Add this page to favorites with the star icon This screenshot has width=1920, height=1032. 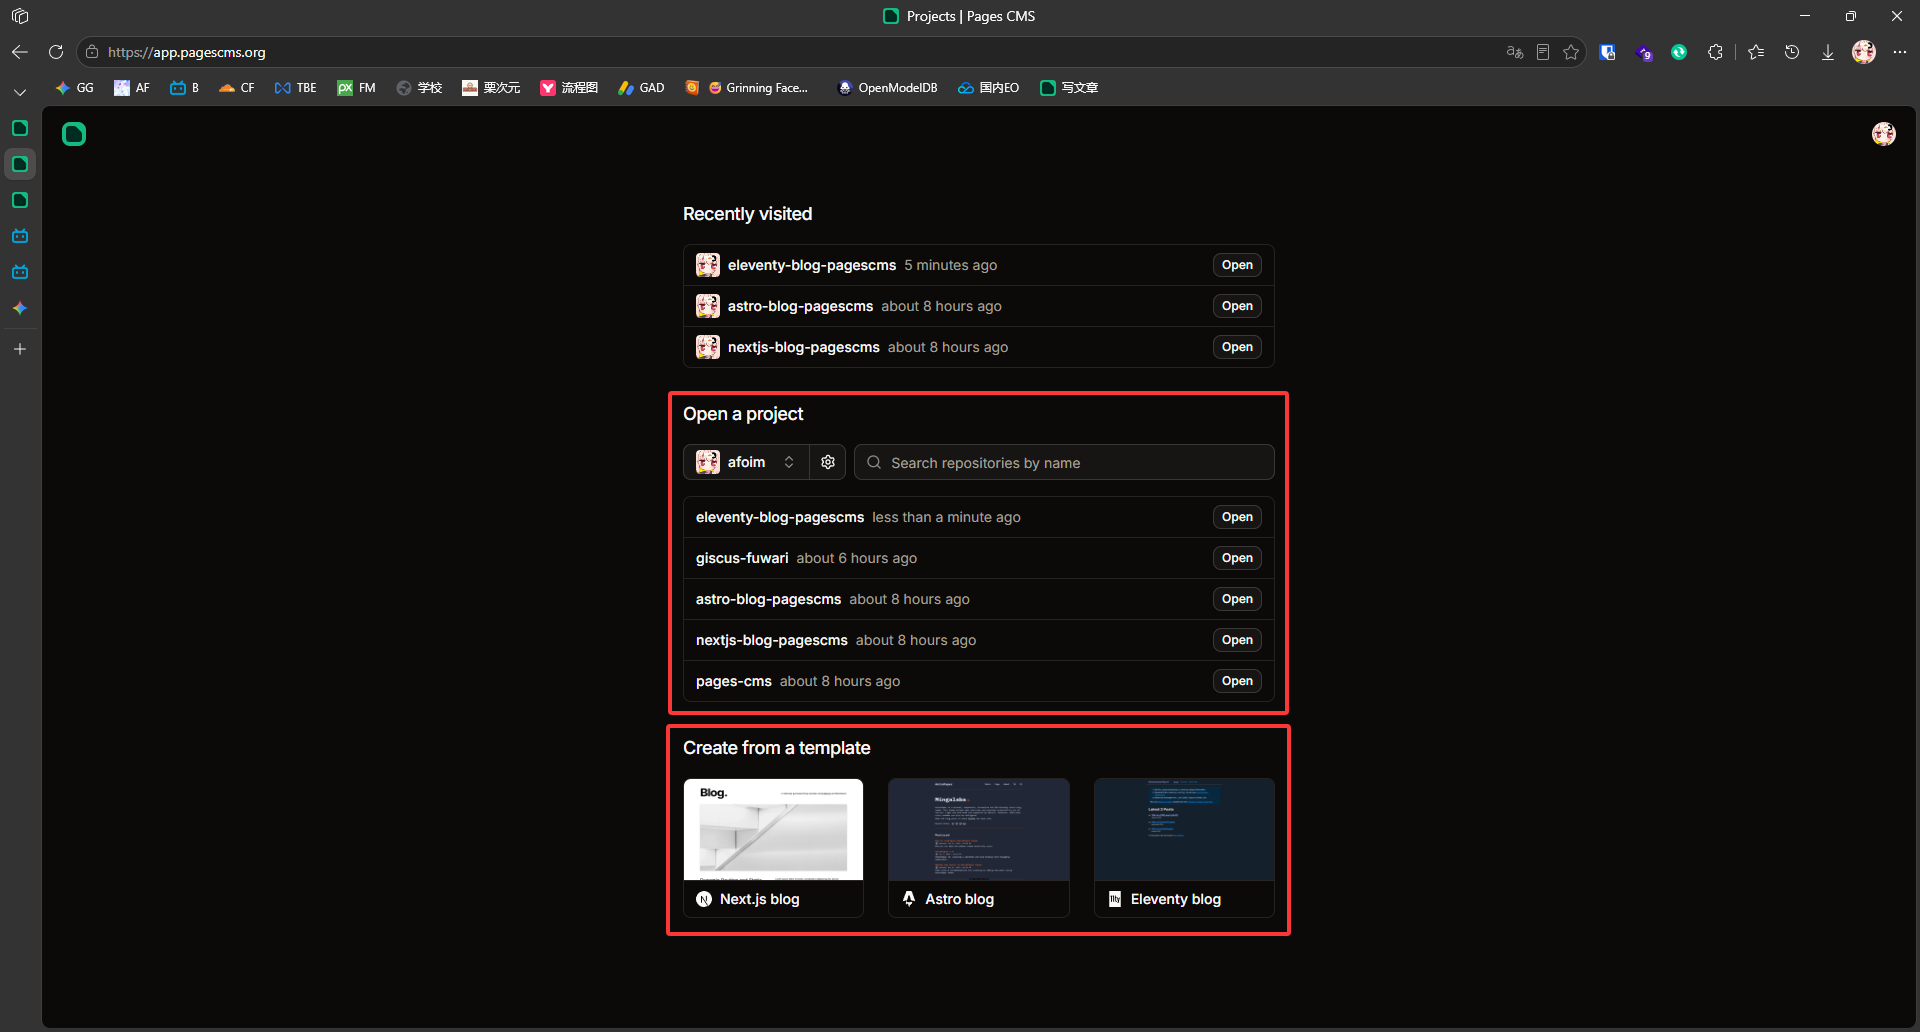click(x=1571, y=52)
